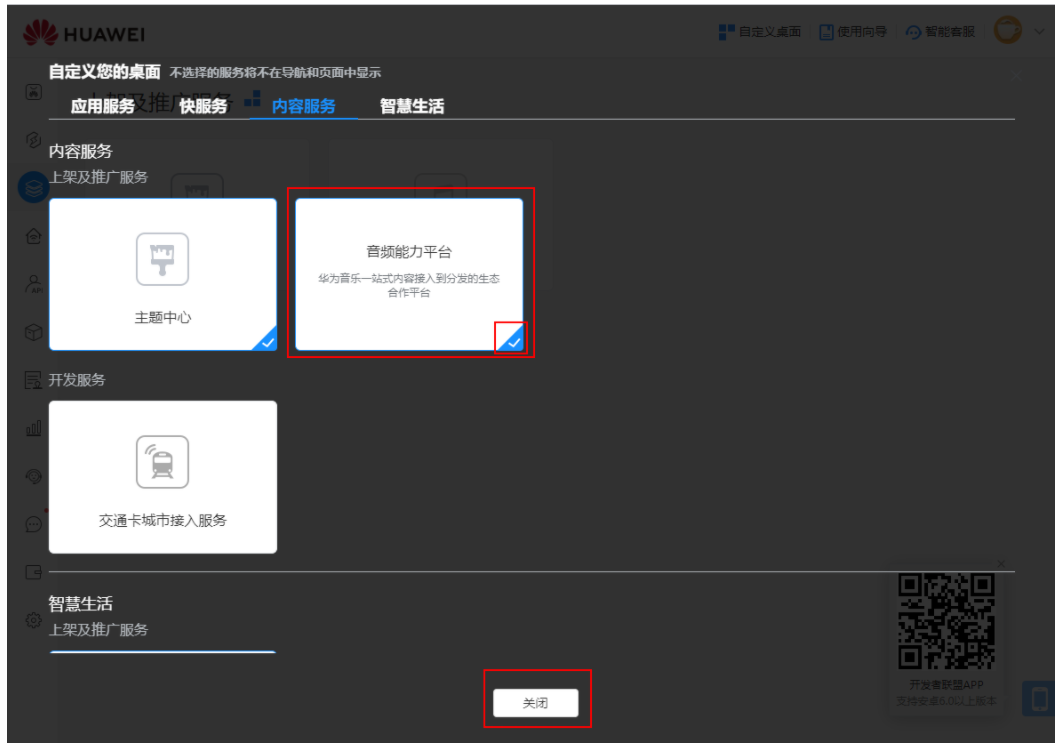
Task: Click the HUAWEI logo in the header
Action: pyautogui.click(x=84, y=33)
